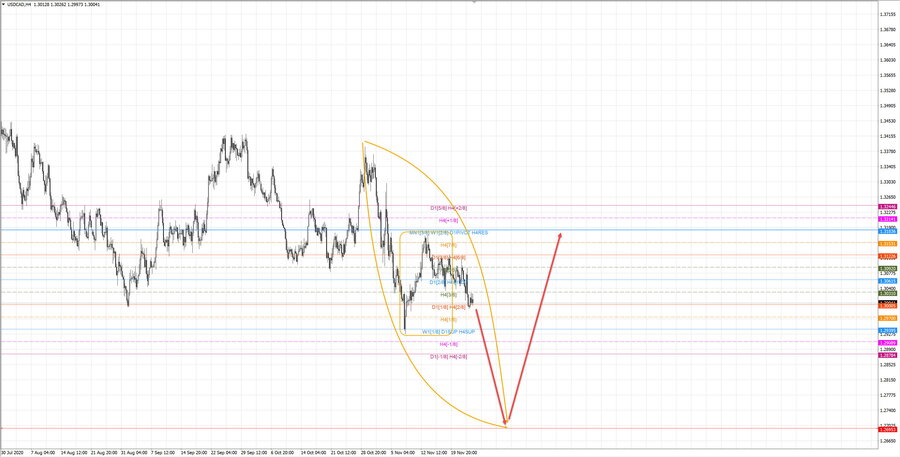Click the 1.31531 orange price tag
The width and height of the screenshot is (900, 457).
(x=889, y=243)
